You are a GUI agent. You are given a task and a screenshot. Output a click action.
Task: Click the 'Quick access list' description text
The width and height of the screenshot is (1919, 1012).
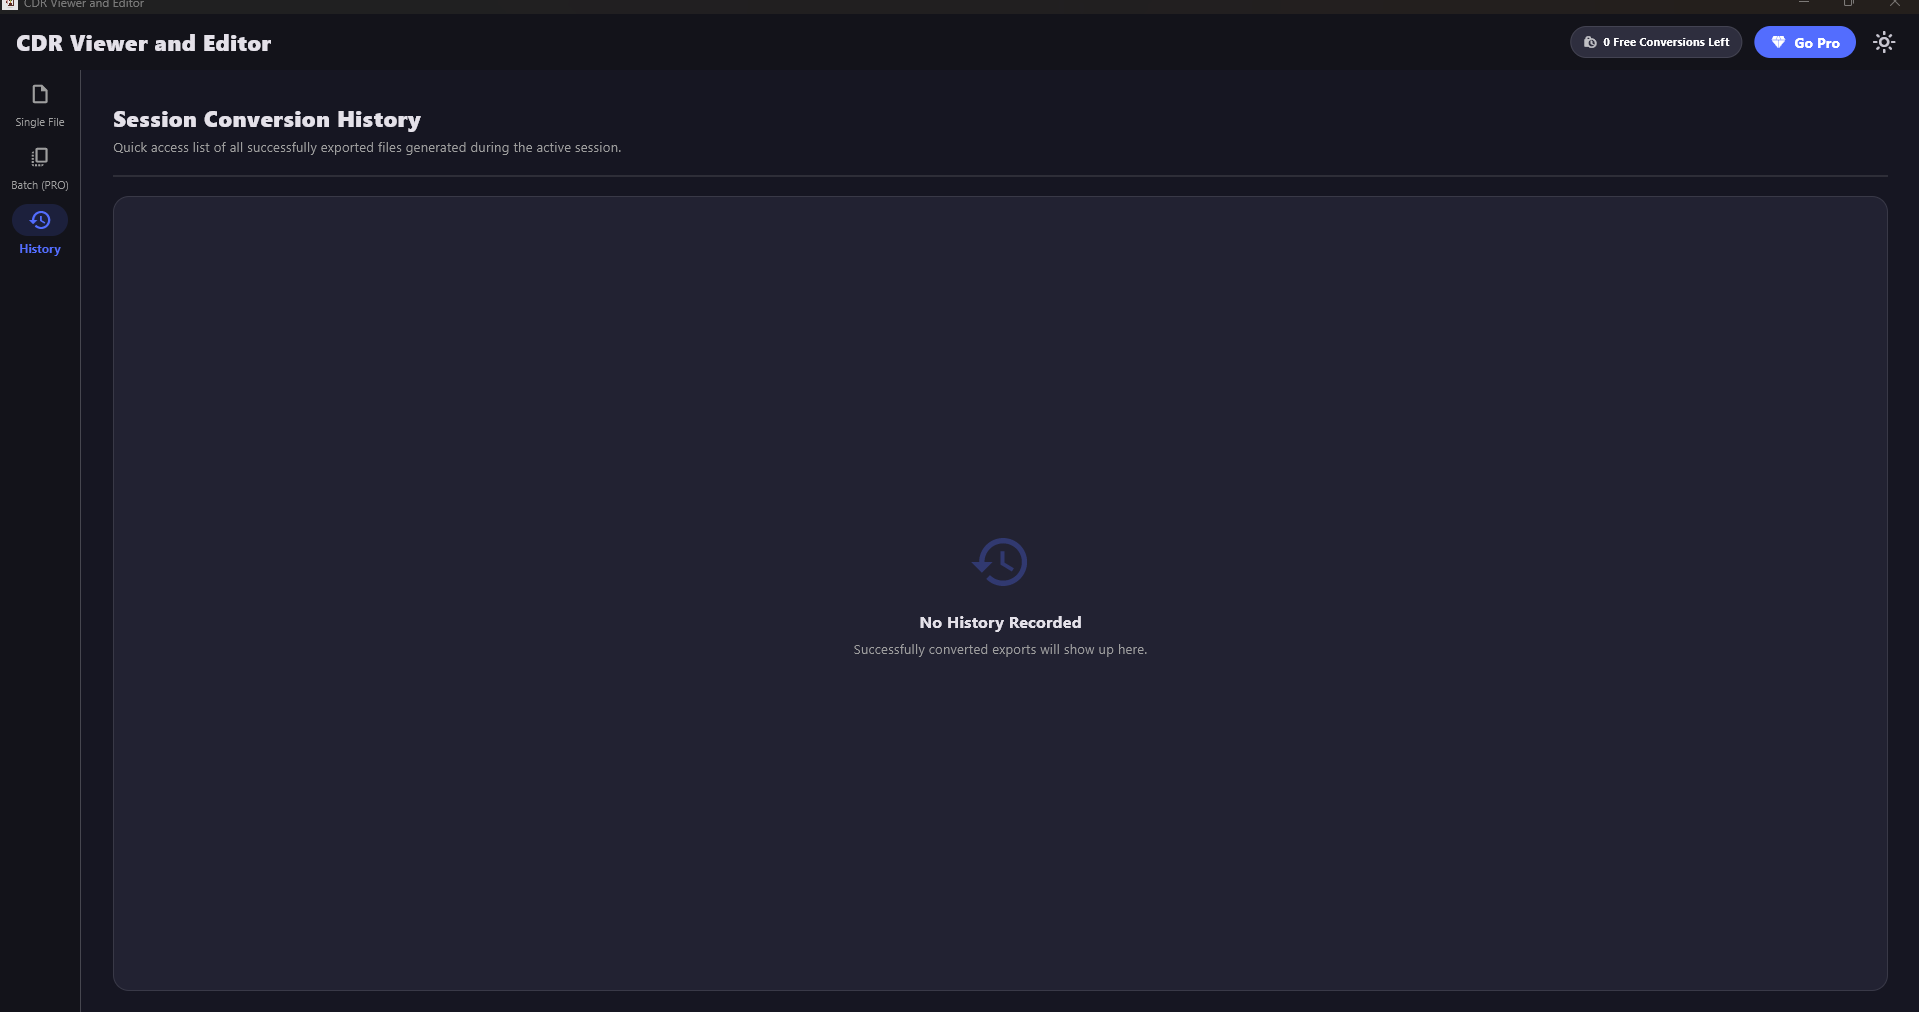[367, 148]
